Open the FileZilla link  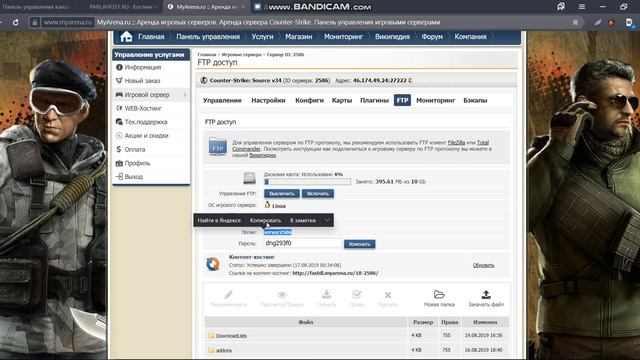click(456, 142)
